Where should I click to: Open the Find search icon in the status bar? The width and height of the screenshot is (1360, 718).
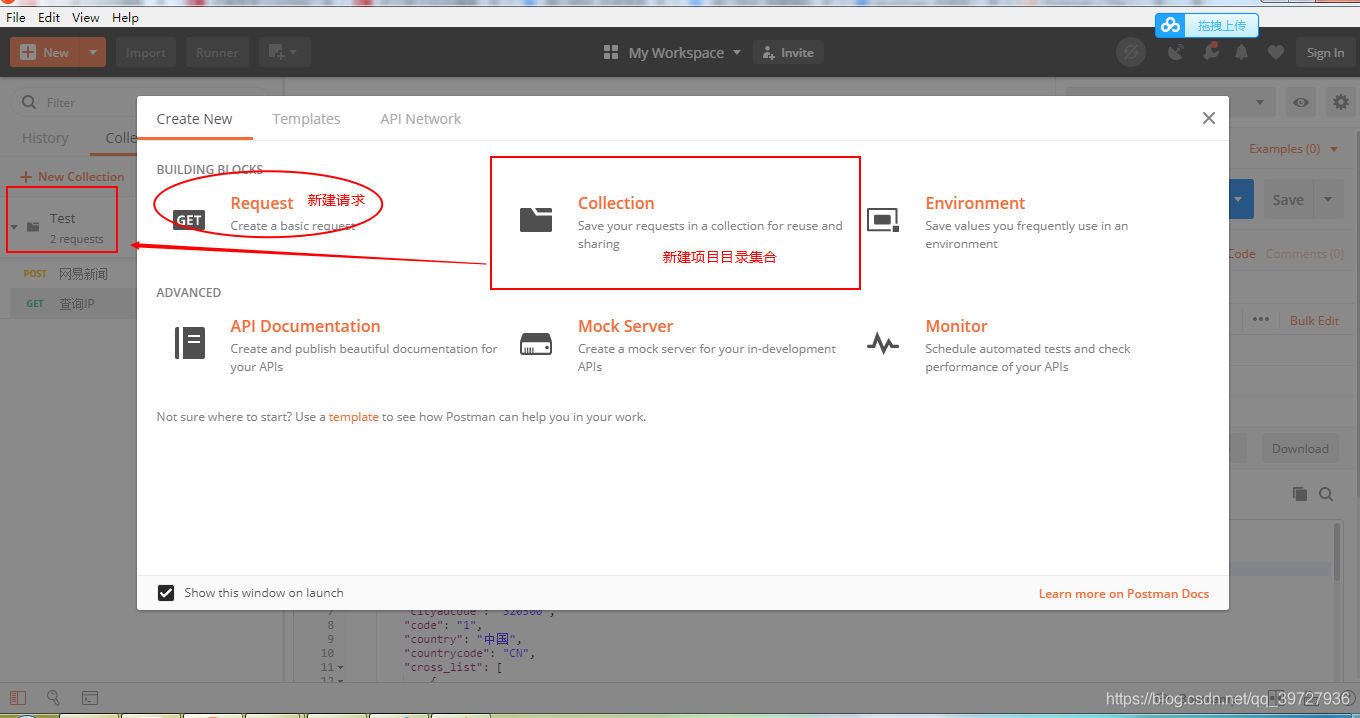point(54,698)
